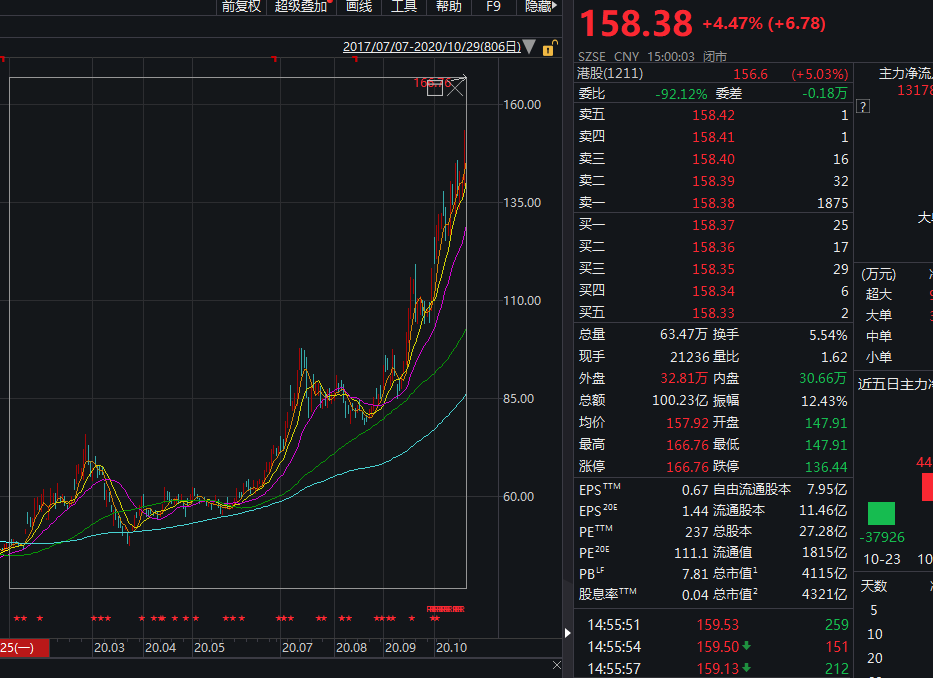
Task: Expand the 隐藏 hide panel arrow
Action: (540, 7)
